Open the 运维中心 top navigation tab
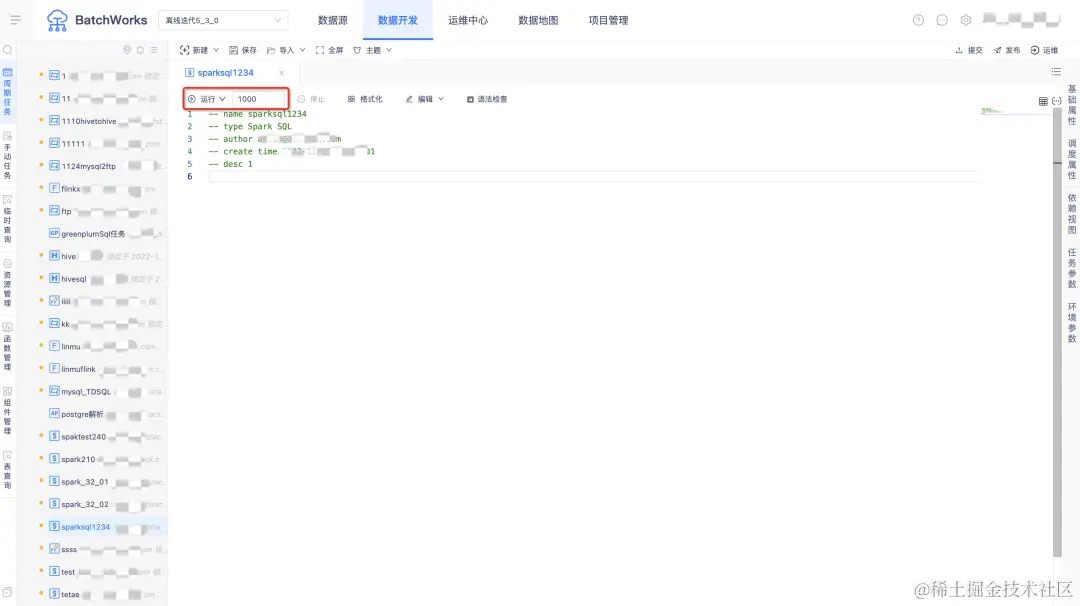This screenshot has width=1080, height=606. coord(468,20)
